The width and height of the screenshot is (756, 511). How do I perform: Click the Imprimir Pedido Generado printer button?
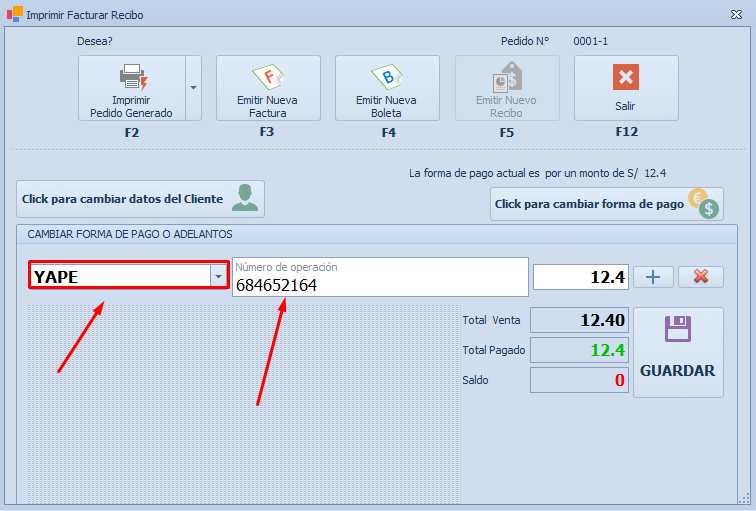click(132, 88)
